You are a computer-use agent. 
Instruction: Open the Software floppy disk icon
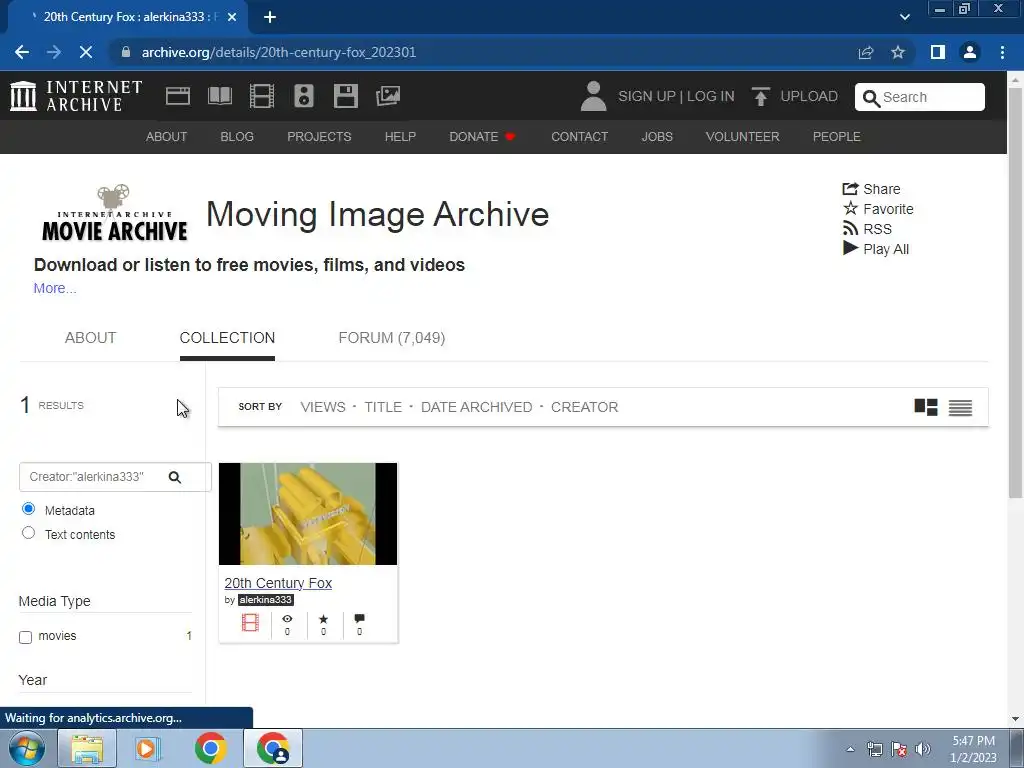coord(345,96)
